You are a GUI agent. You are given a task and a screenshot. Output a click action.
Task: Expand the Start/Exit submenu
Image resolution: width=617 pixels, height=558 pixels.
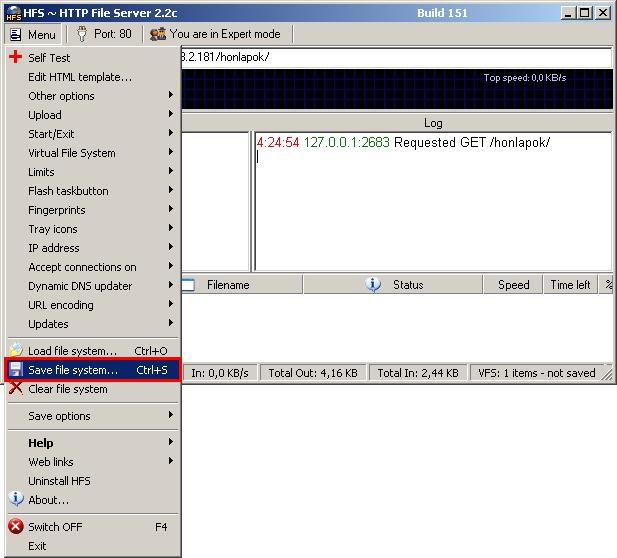pos(171,133)
